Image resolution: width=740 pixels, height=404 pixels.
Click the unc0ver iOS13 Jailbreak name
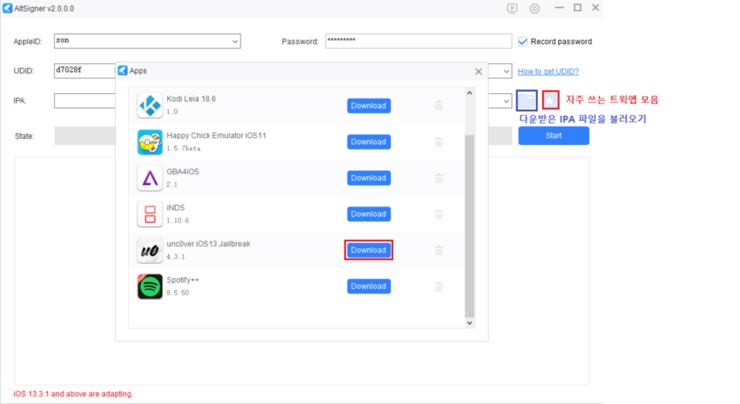[x=208, y=244]
